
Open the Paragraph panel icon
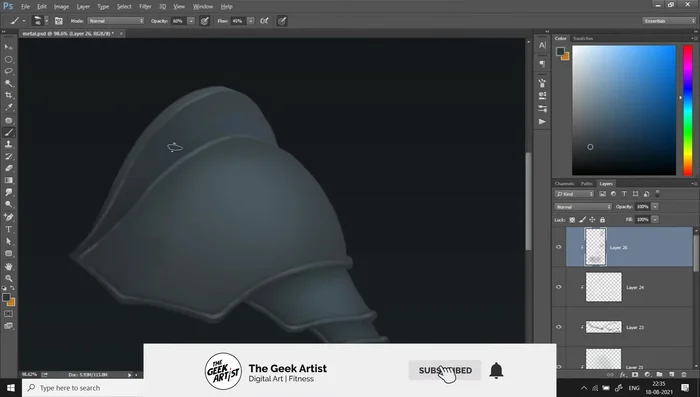(542, 63)
